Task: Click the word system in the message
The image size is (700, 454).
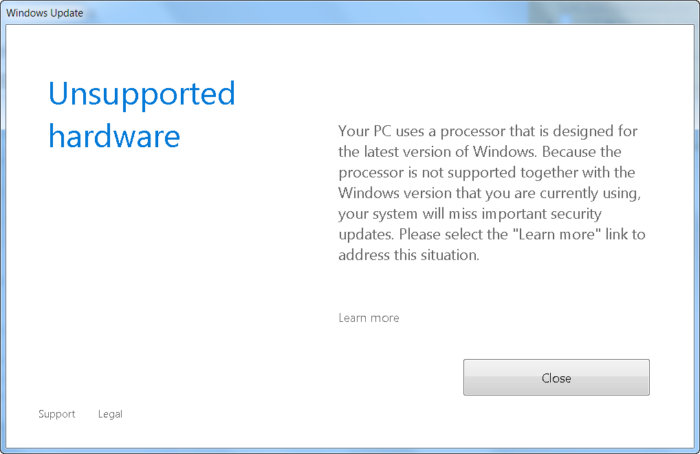Action: tap(397, 214)
